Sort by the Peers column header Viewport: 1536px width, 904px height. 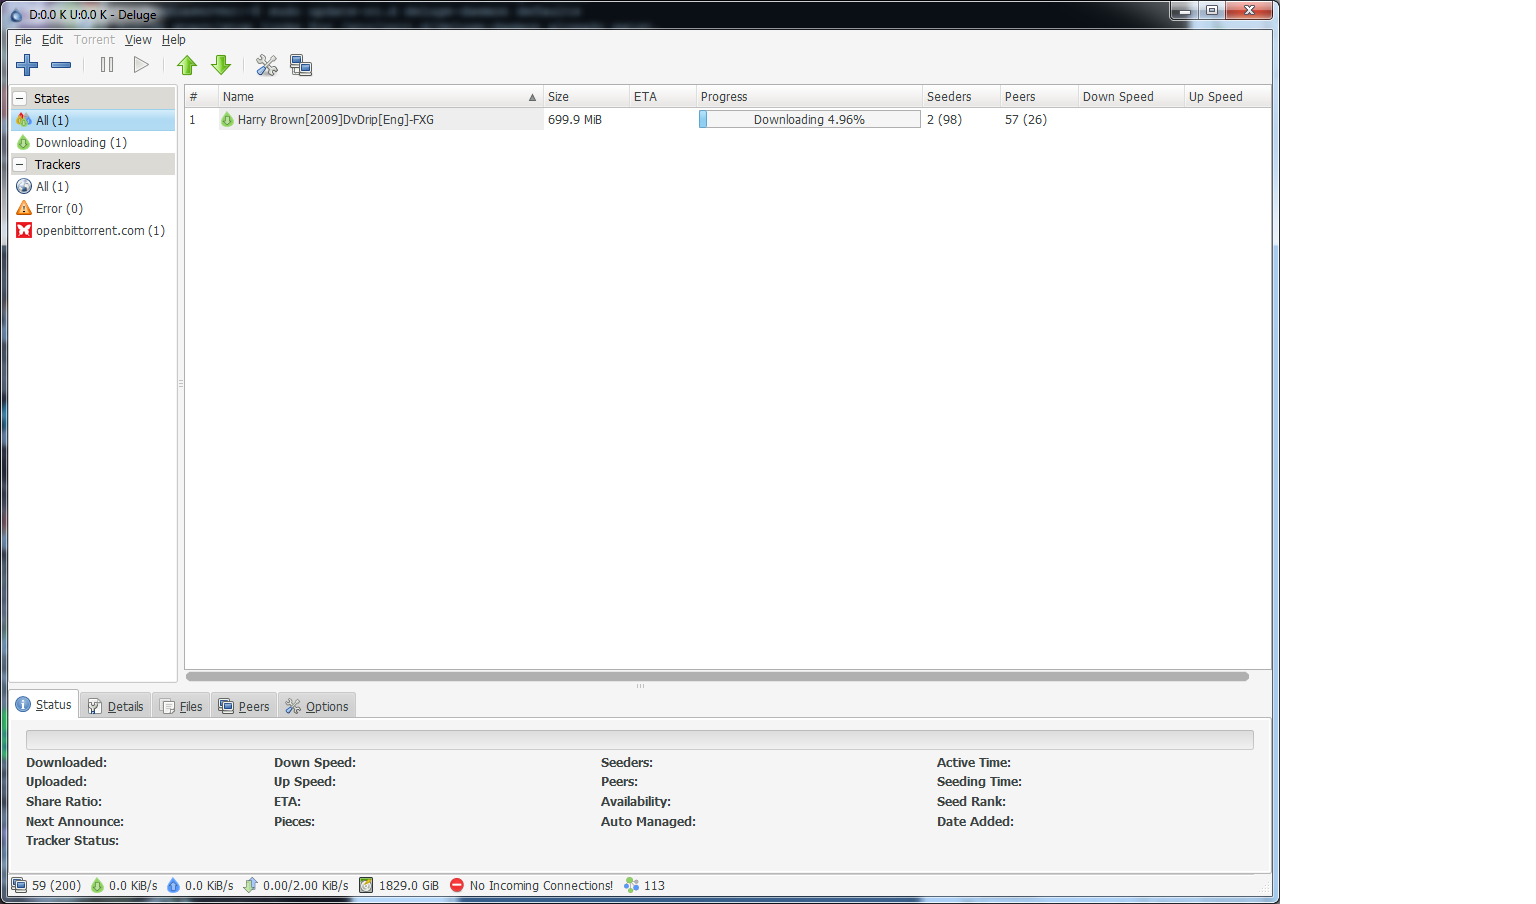(x=1039, y=97)
